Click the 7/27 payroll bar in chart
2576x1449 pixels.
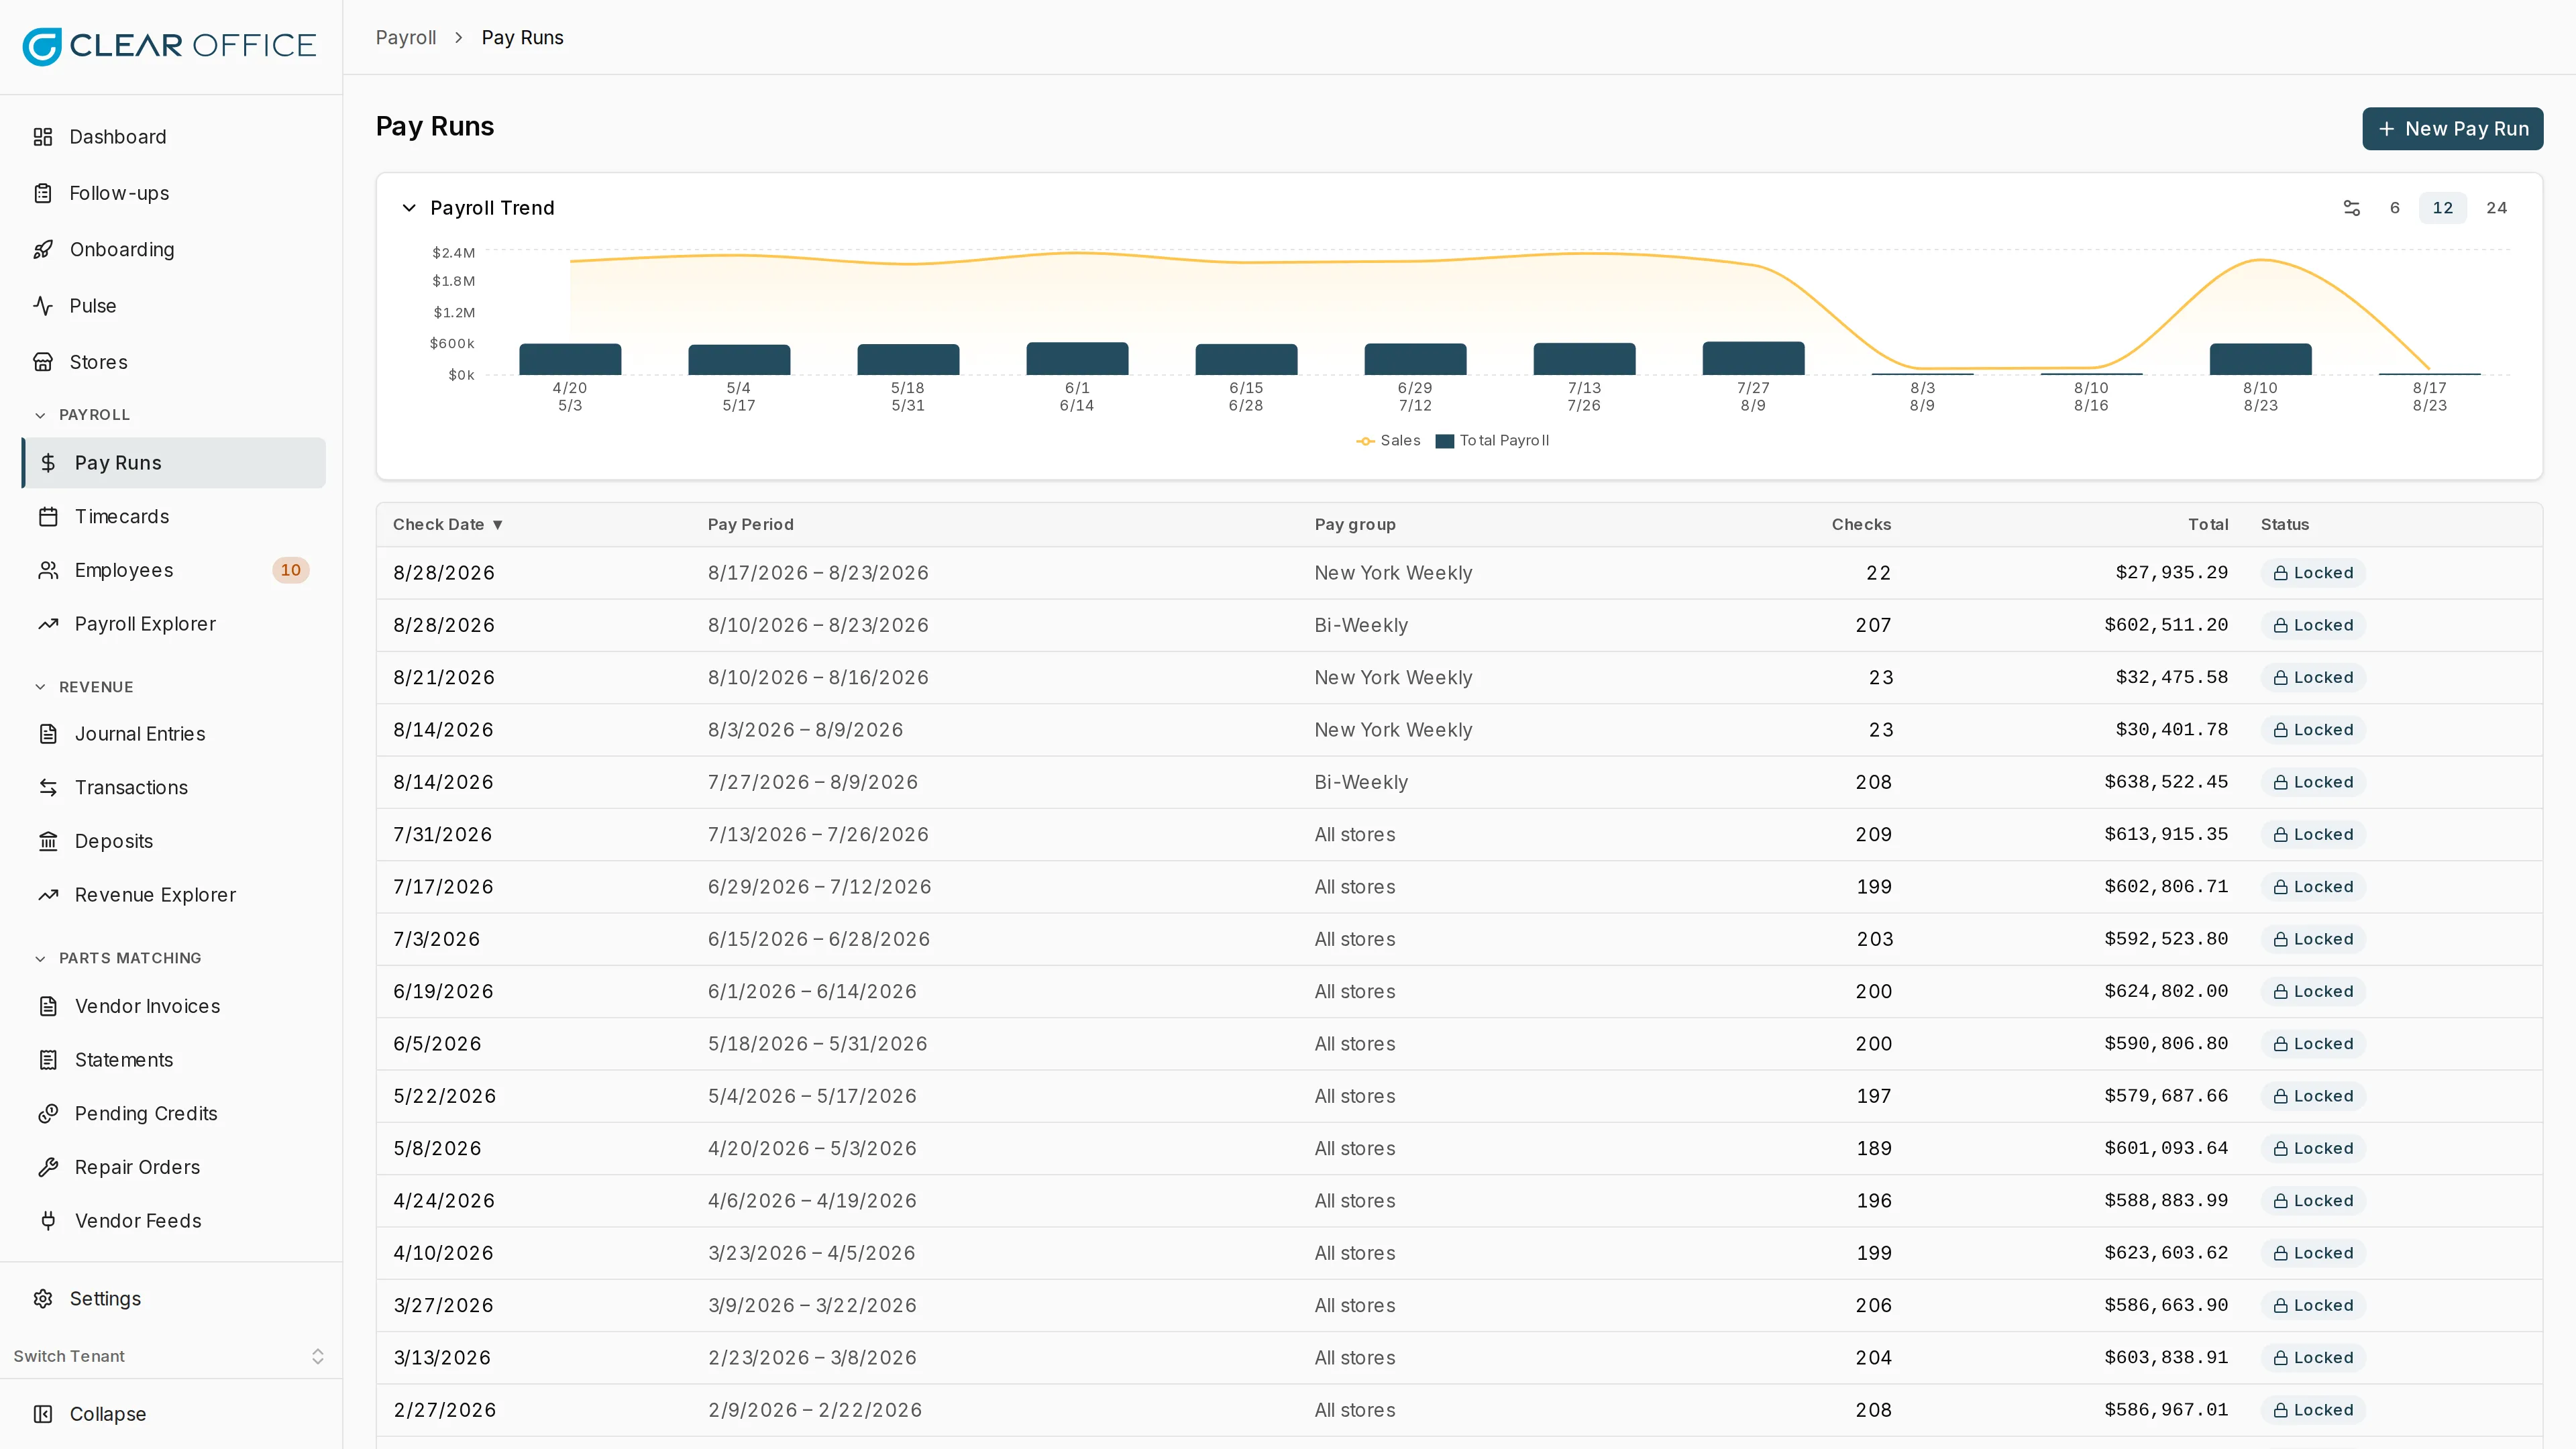[x=1753, y=358]
